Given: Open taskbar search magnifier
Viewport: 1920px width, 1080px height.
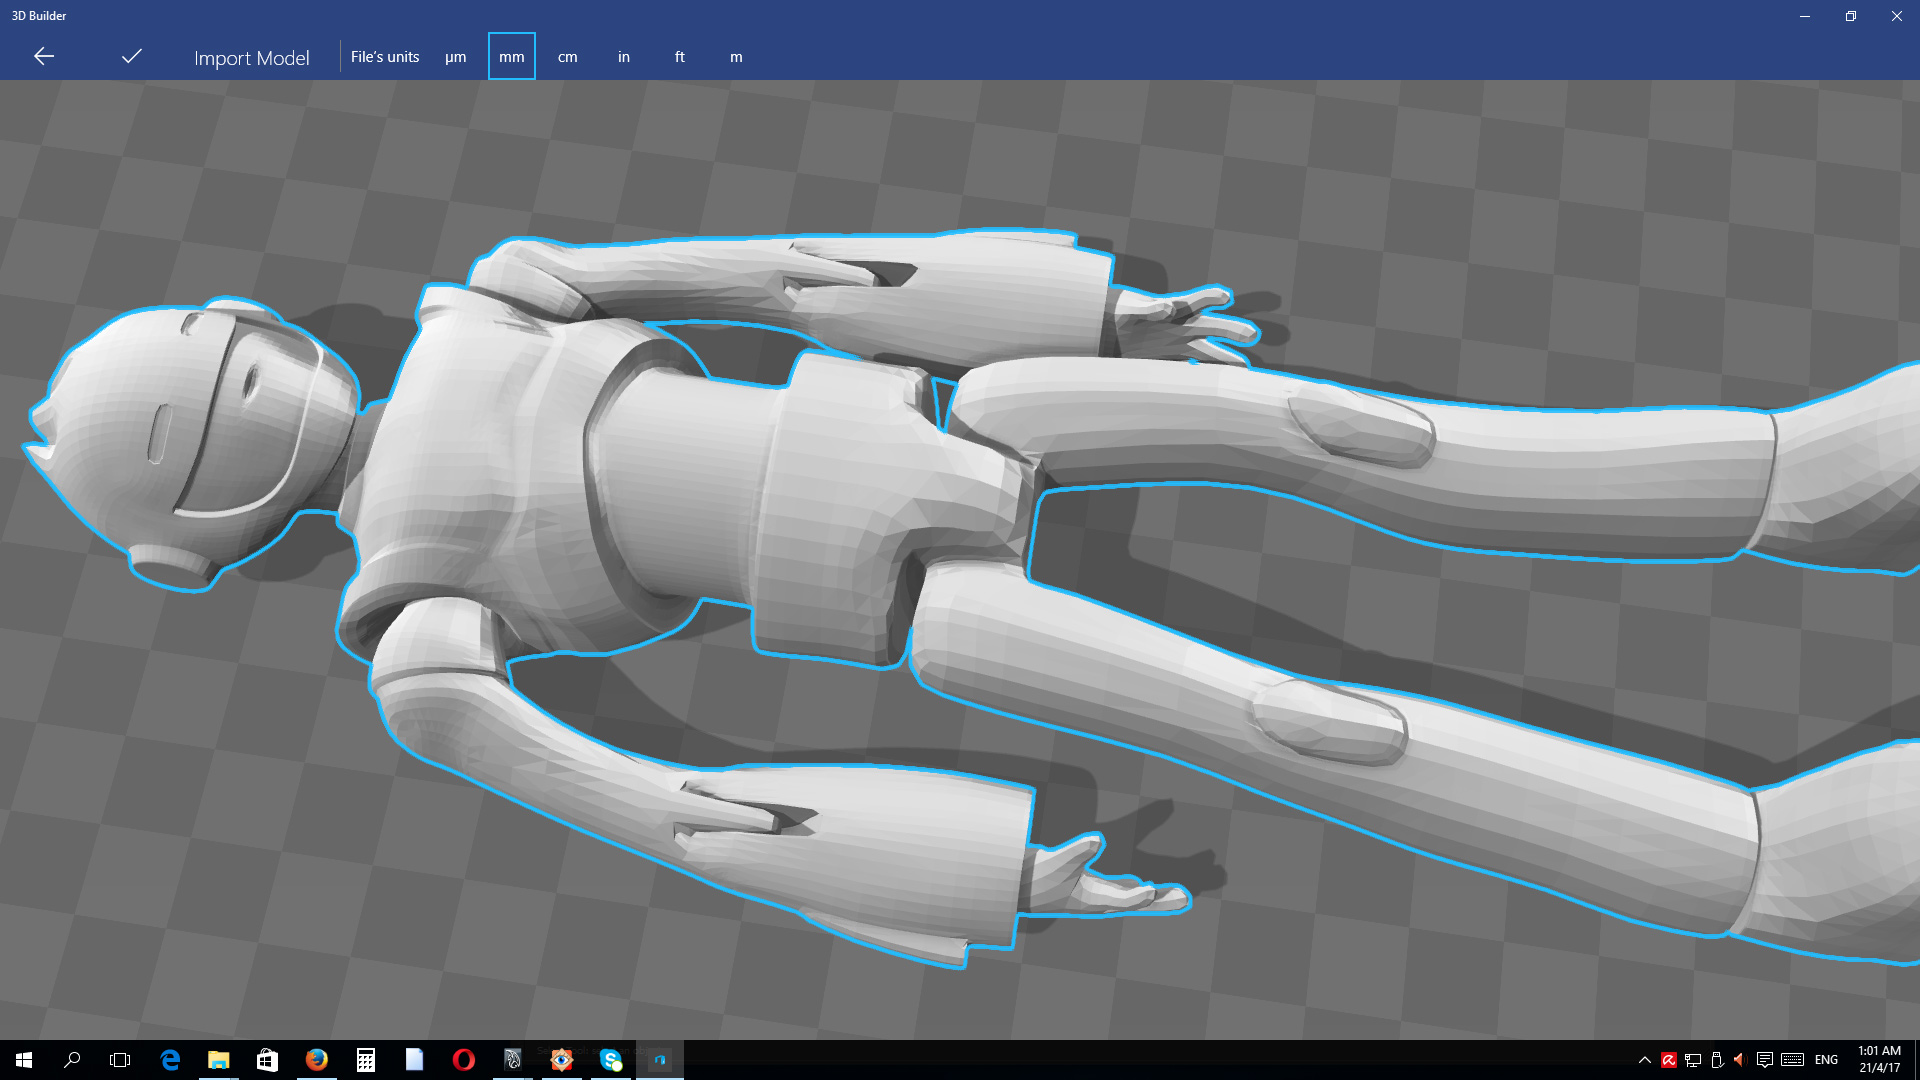Looking at the screenshot, I should [72, 1060].
